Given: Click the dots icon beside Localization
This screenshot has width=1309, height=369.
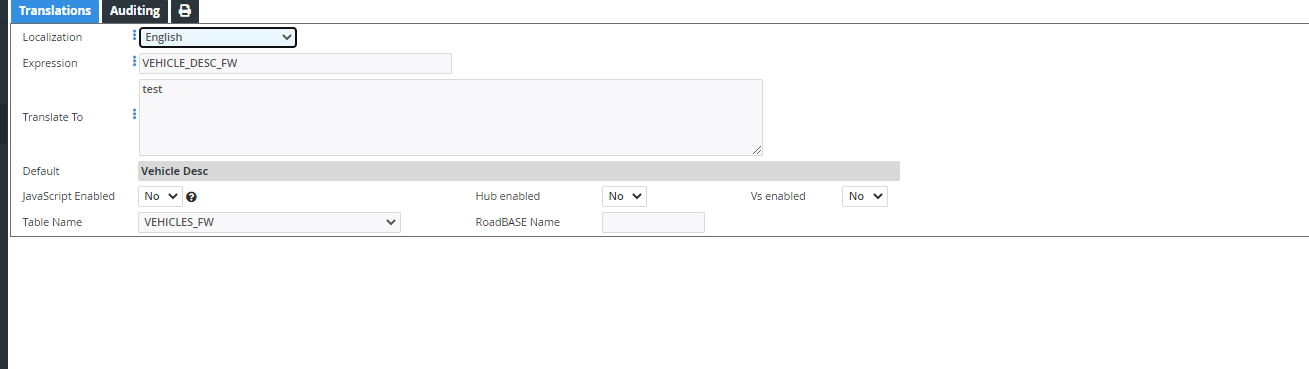Looking at the screenshot, I should click(135, 36).
